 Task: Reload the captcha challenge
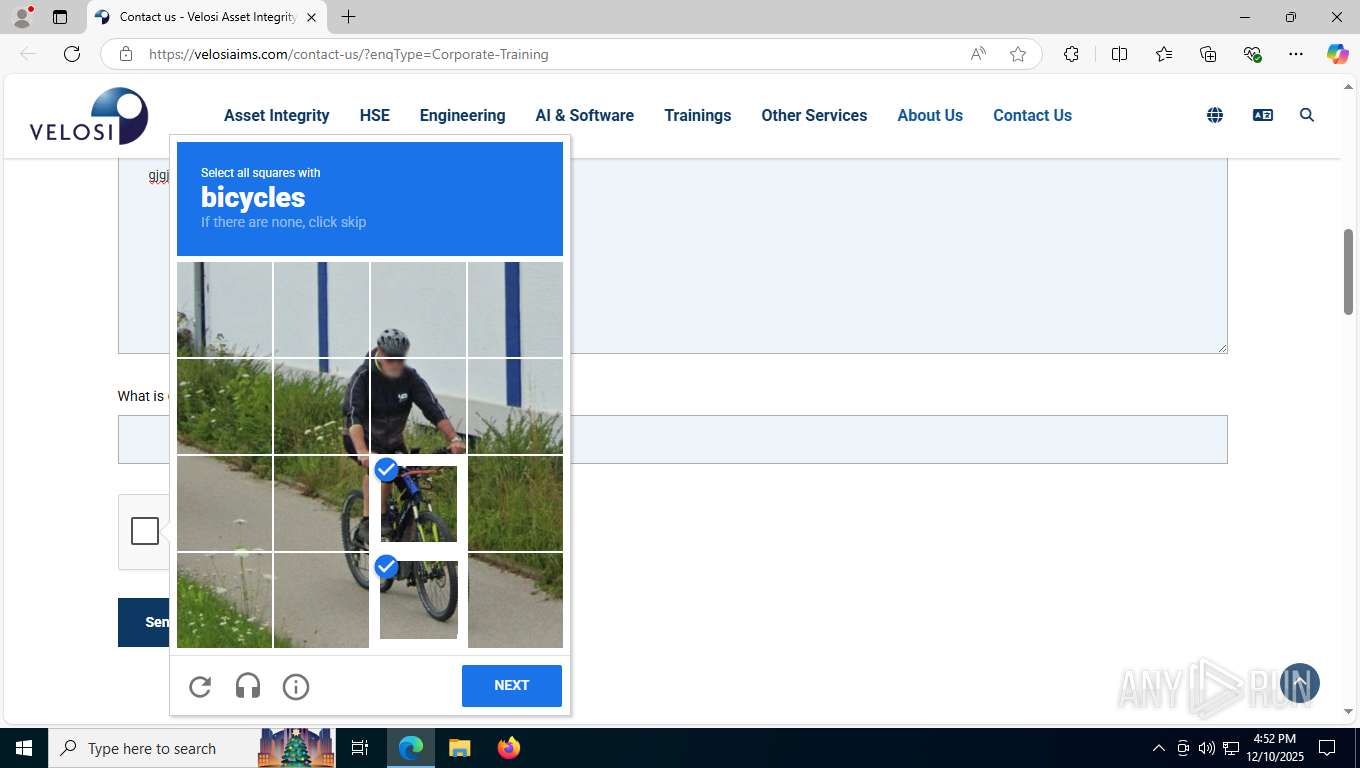(x=200, y=686)
